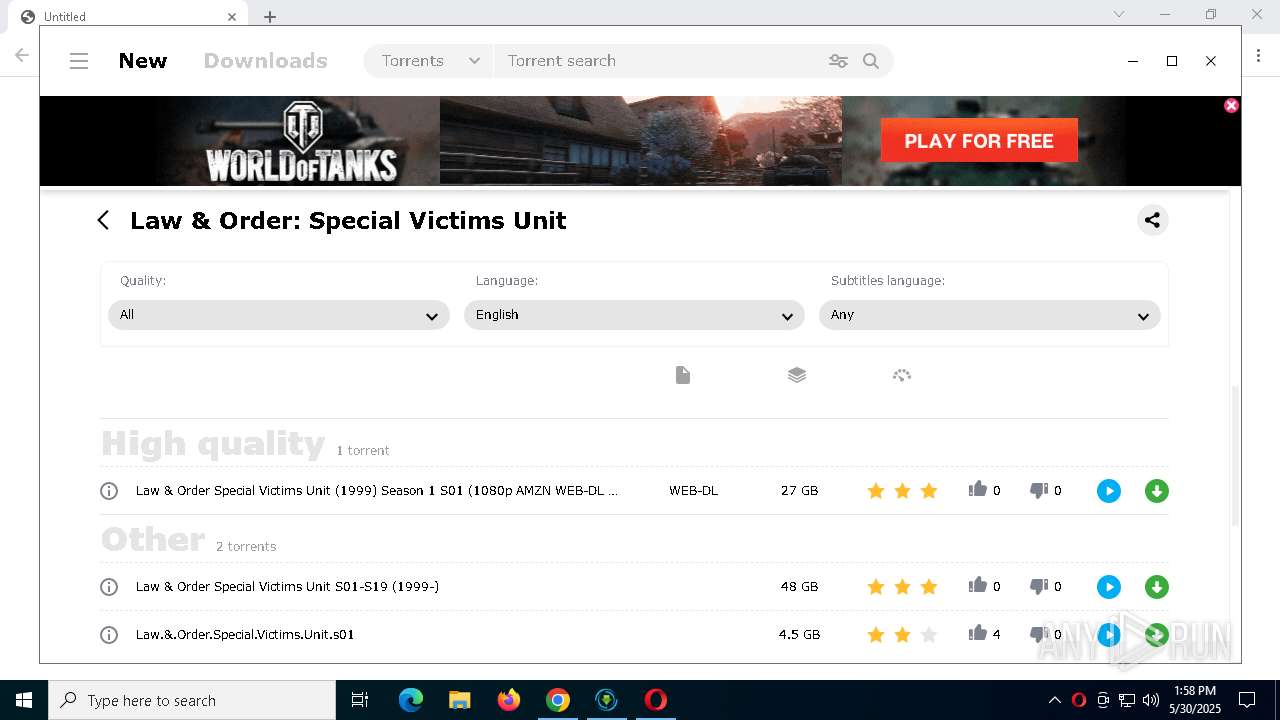The width and height of the screenshot is (1280, 720).
Task: Open a new browser tab
Action: click(x=270, y=16)
